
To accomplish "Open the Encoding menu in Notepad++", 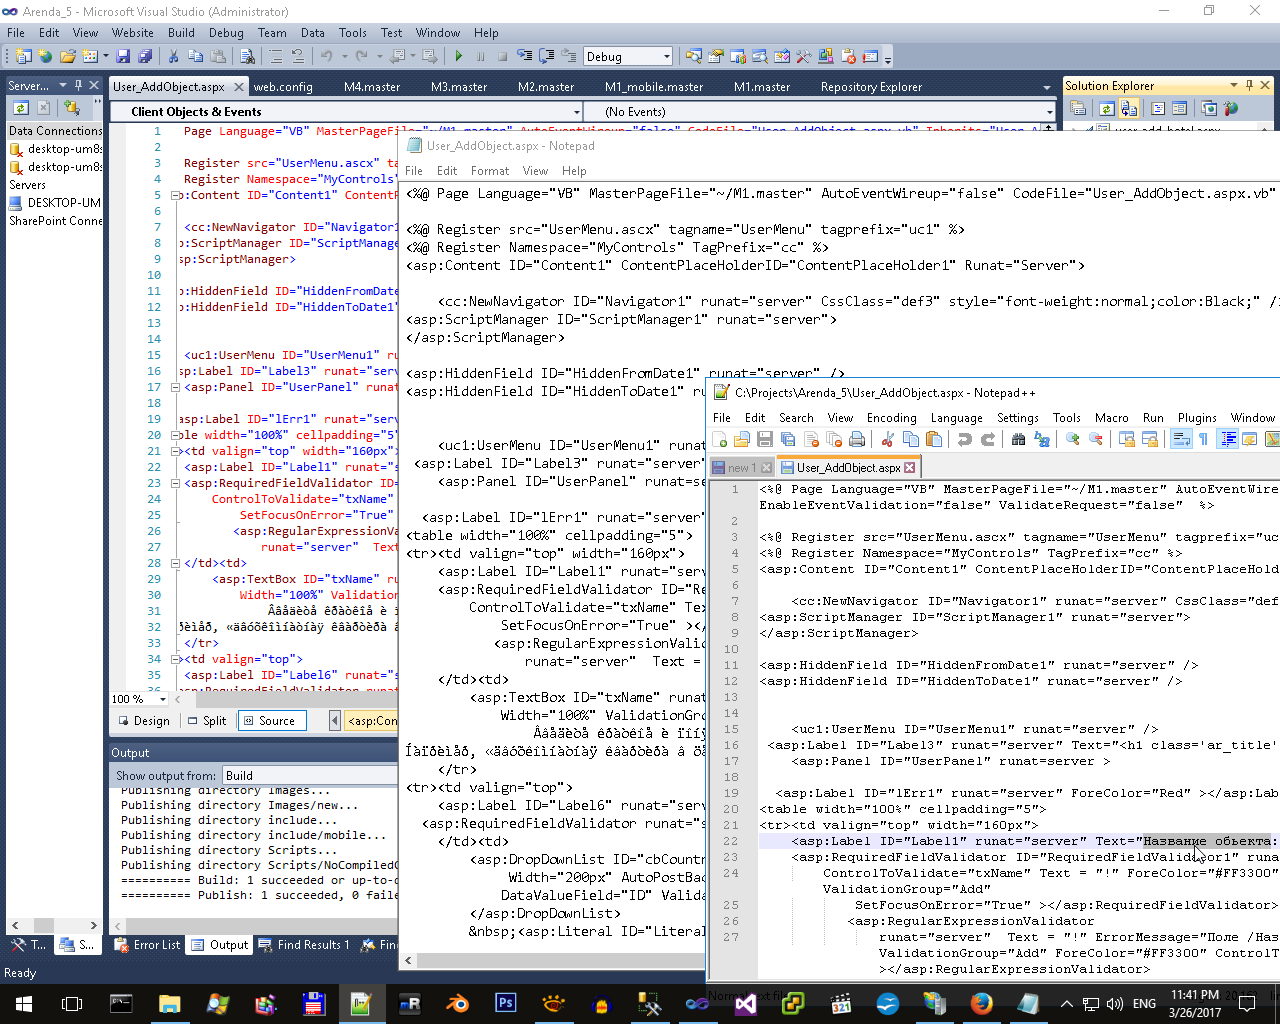I will coord(891,418).
